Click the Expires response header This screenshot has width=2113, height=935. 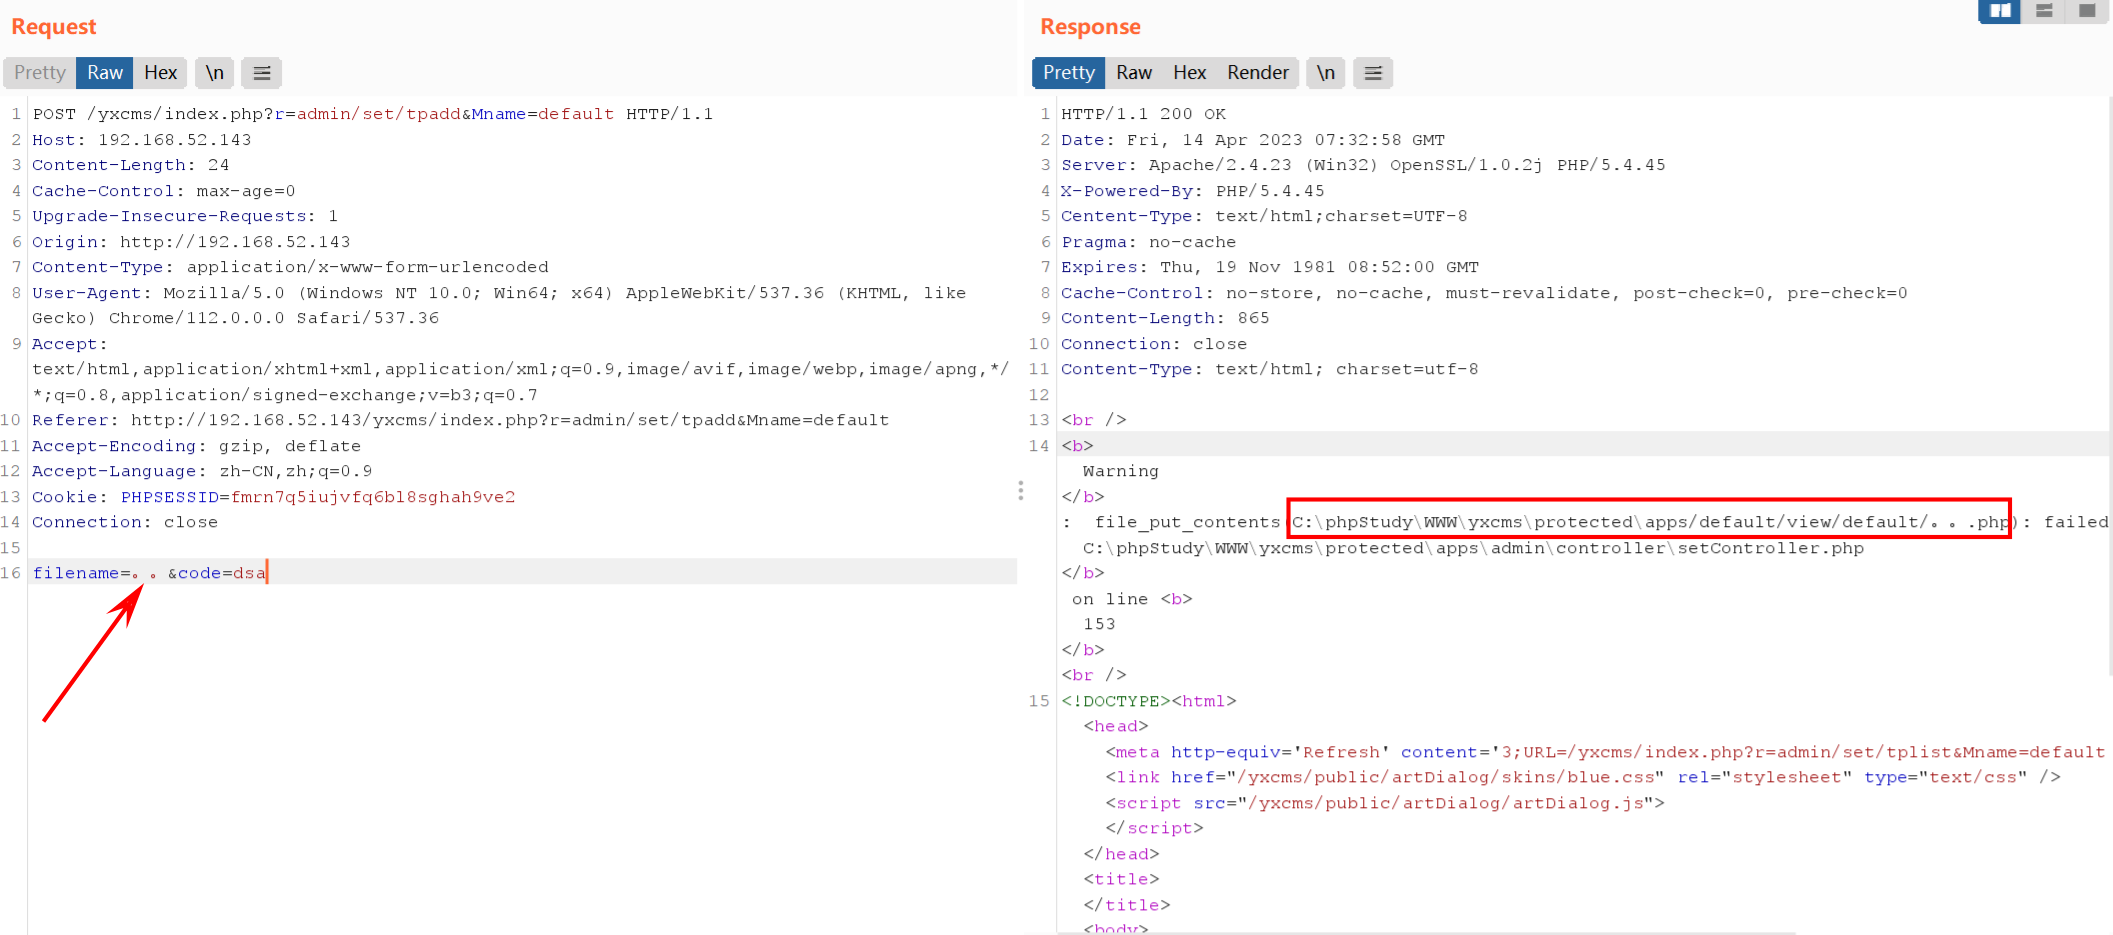[x=1270, y=267]
